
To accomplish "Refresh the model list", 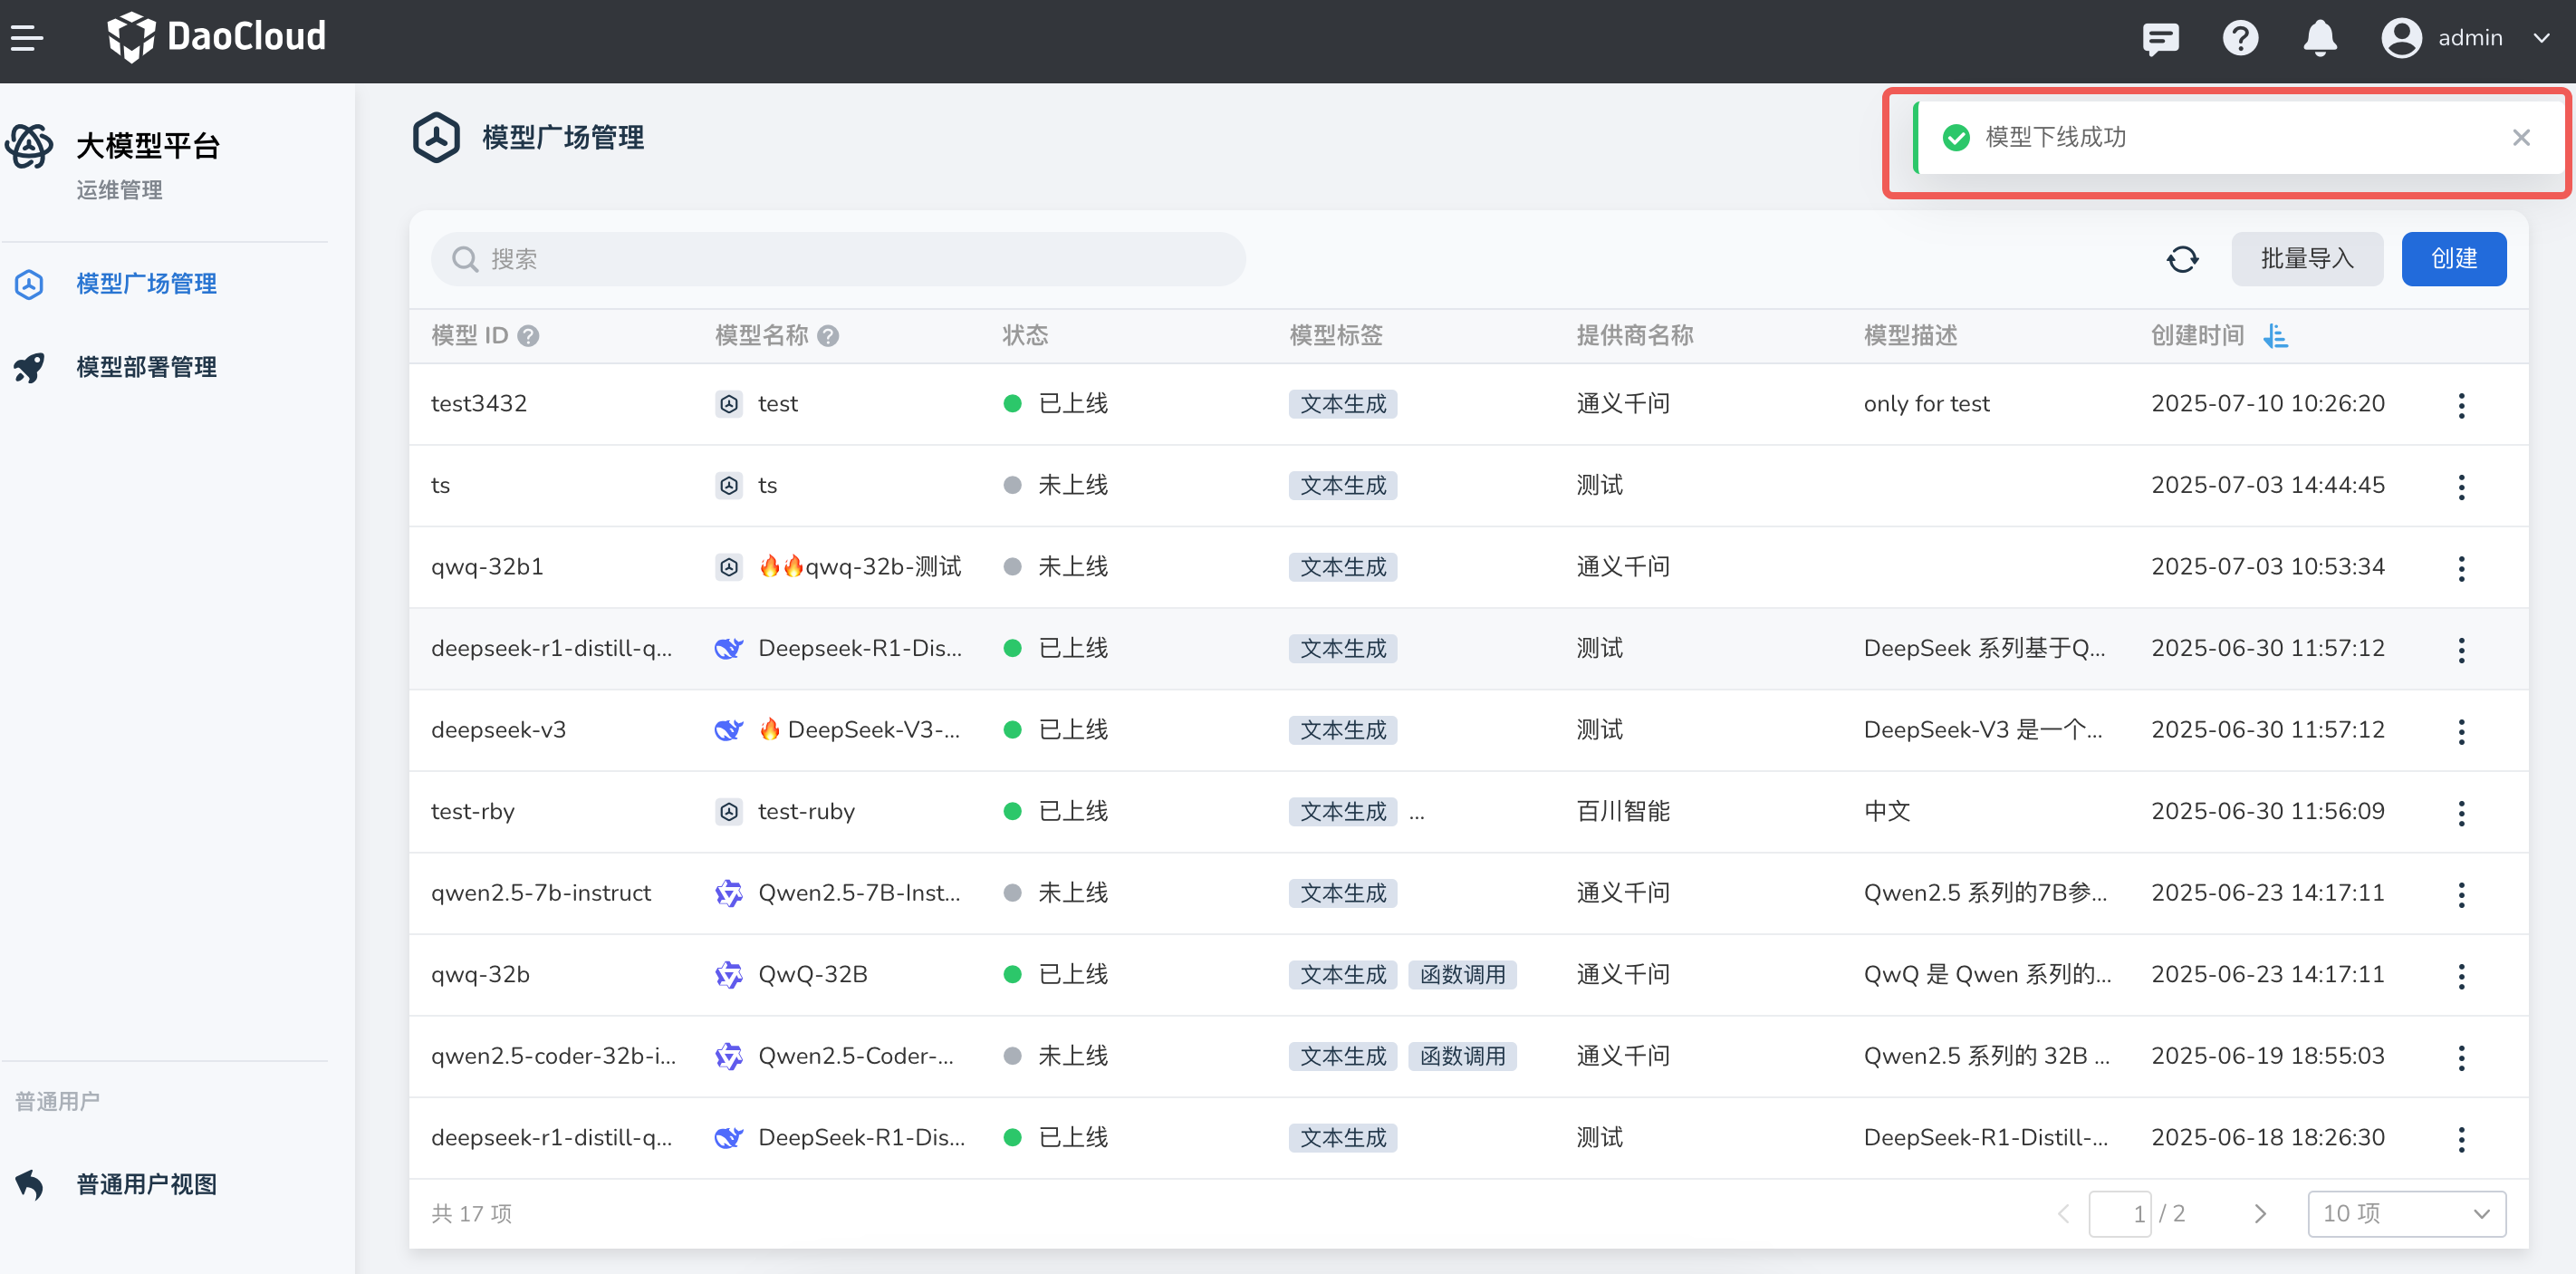I will coord(2182,260).
